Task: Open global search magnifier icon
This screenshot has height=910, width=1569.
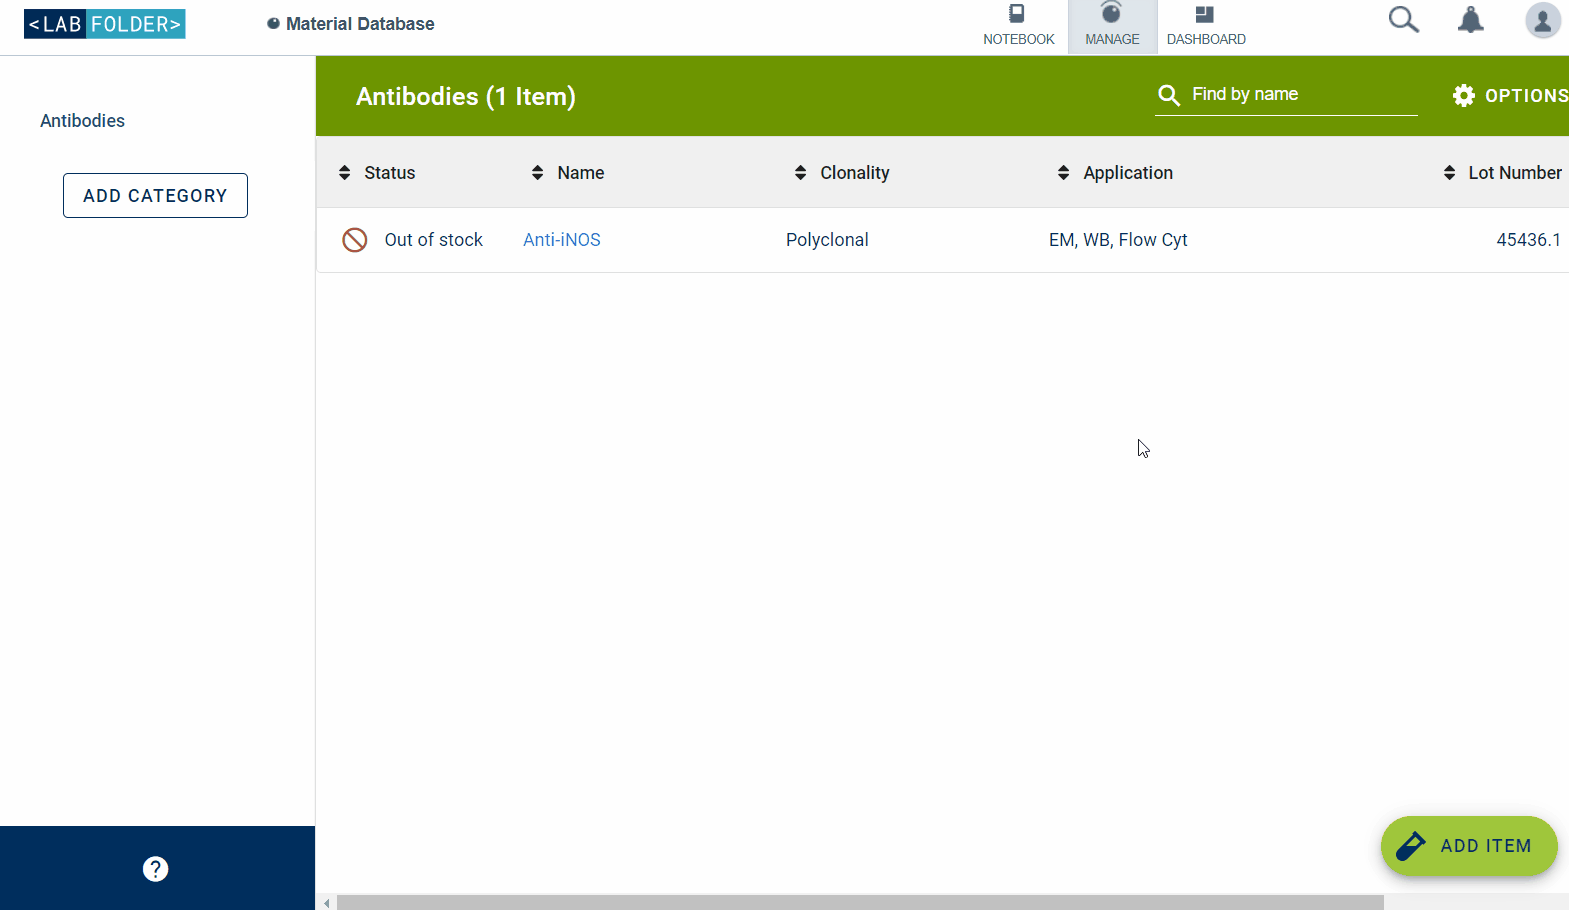Action: (x=1403, y=20)
